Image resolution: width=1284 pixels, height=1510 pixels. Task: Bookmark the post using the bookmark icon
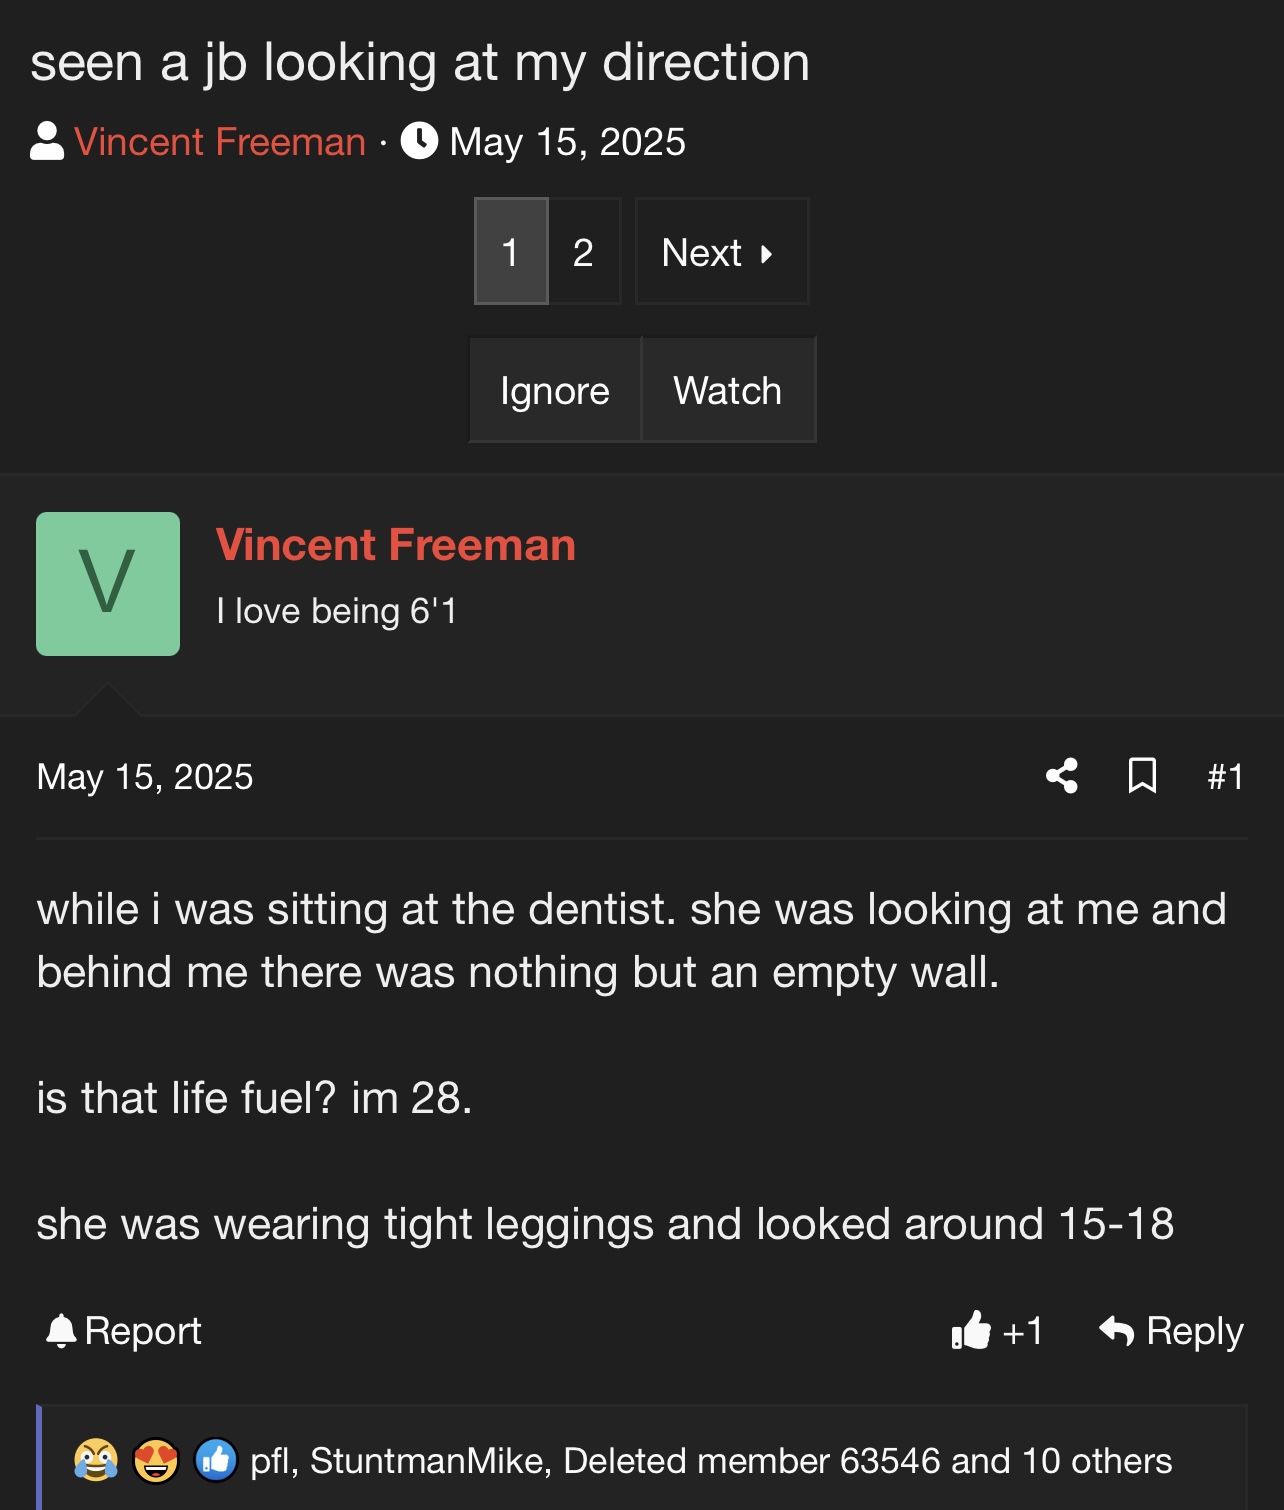(x=1142, y=776)
